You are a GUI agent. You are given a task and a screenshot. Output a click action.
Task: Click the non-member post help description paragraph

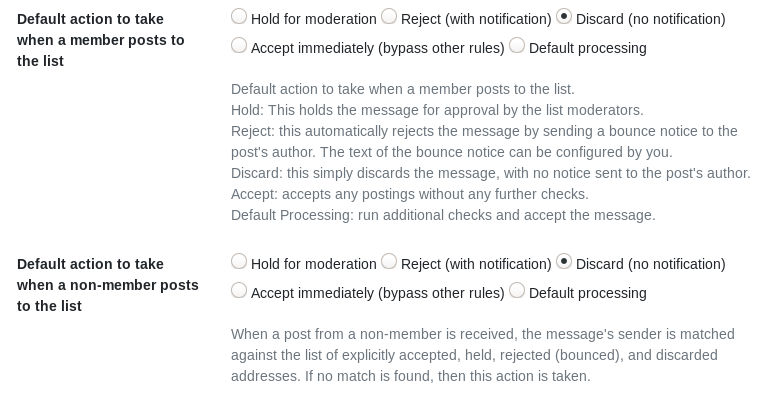click(483, 355)
